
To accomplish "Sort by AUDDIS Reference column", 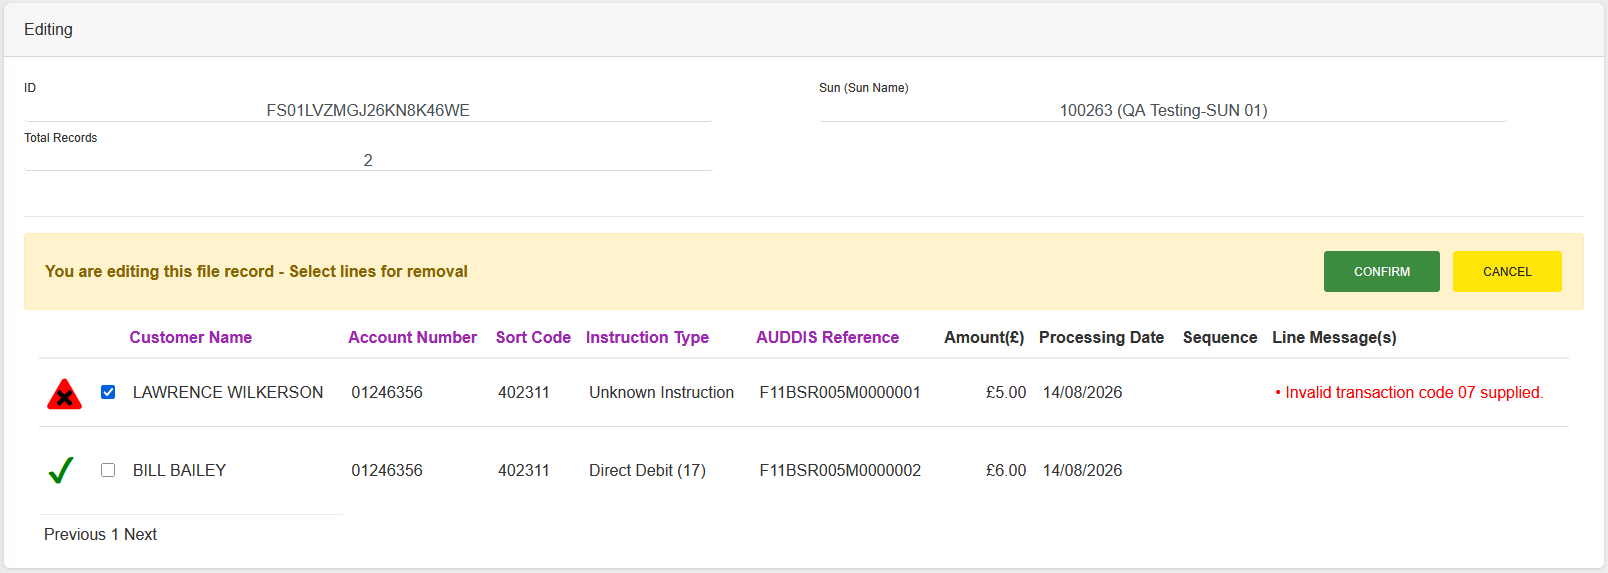I will click(x=827, y=338).
